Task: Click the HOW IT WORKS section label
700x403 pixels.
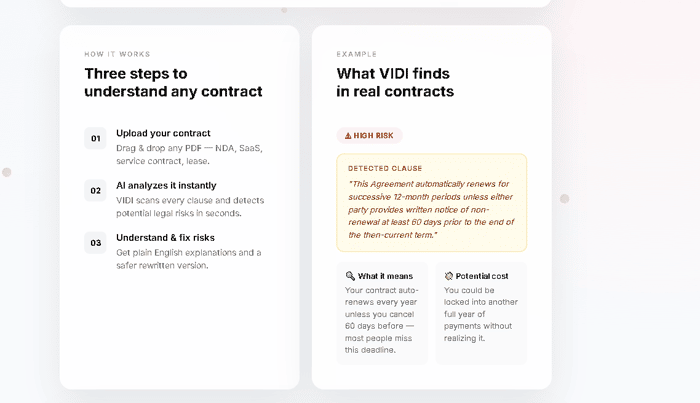Action: click(x=117, y=54)
